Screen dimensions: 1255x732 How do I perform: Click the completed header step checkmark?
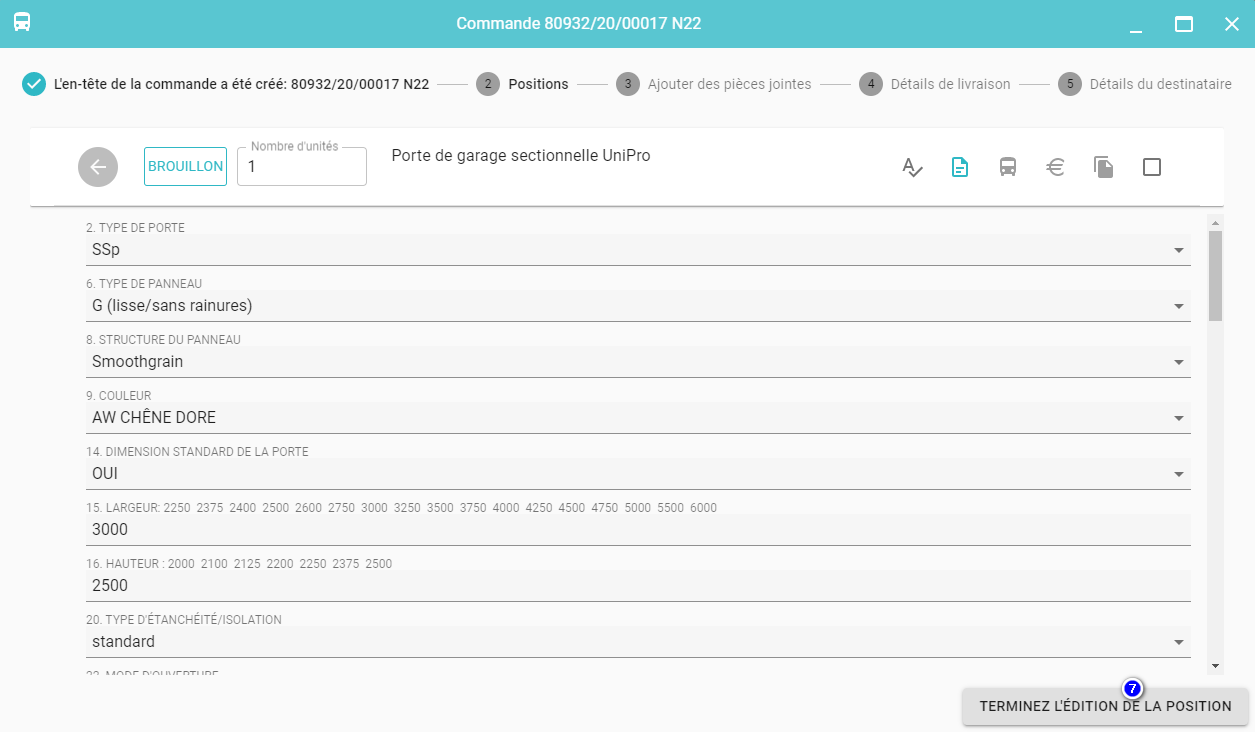click(x=34, y=84)
